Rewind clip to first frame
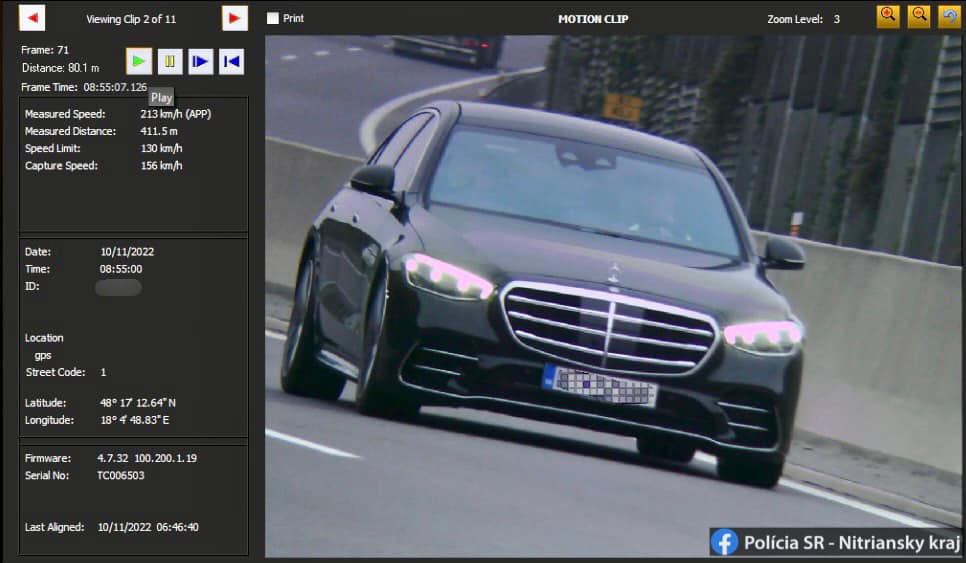Screen dimensions: 966x563 click(x=232, y=62)
